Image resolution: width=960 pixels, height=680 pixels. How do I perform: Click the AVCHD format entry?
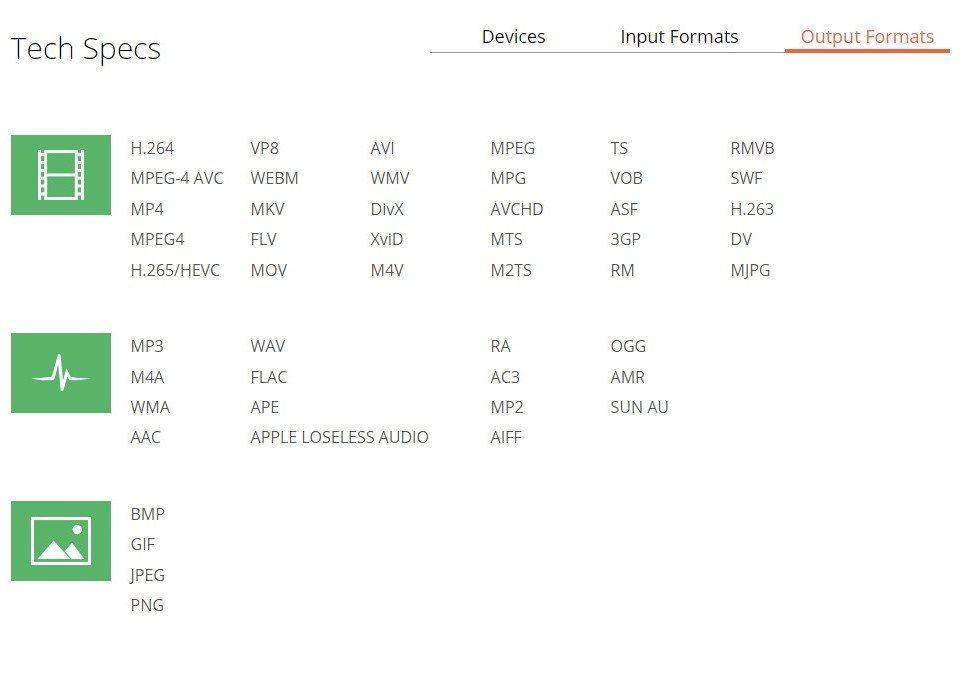[516, 210]
